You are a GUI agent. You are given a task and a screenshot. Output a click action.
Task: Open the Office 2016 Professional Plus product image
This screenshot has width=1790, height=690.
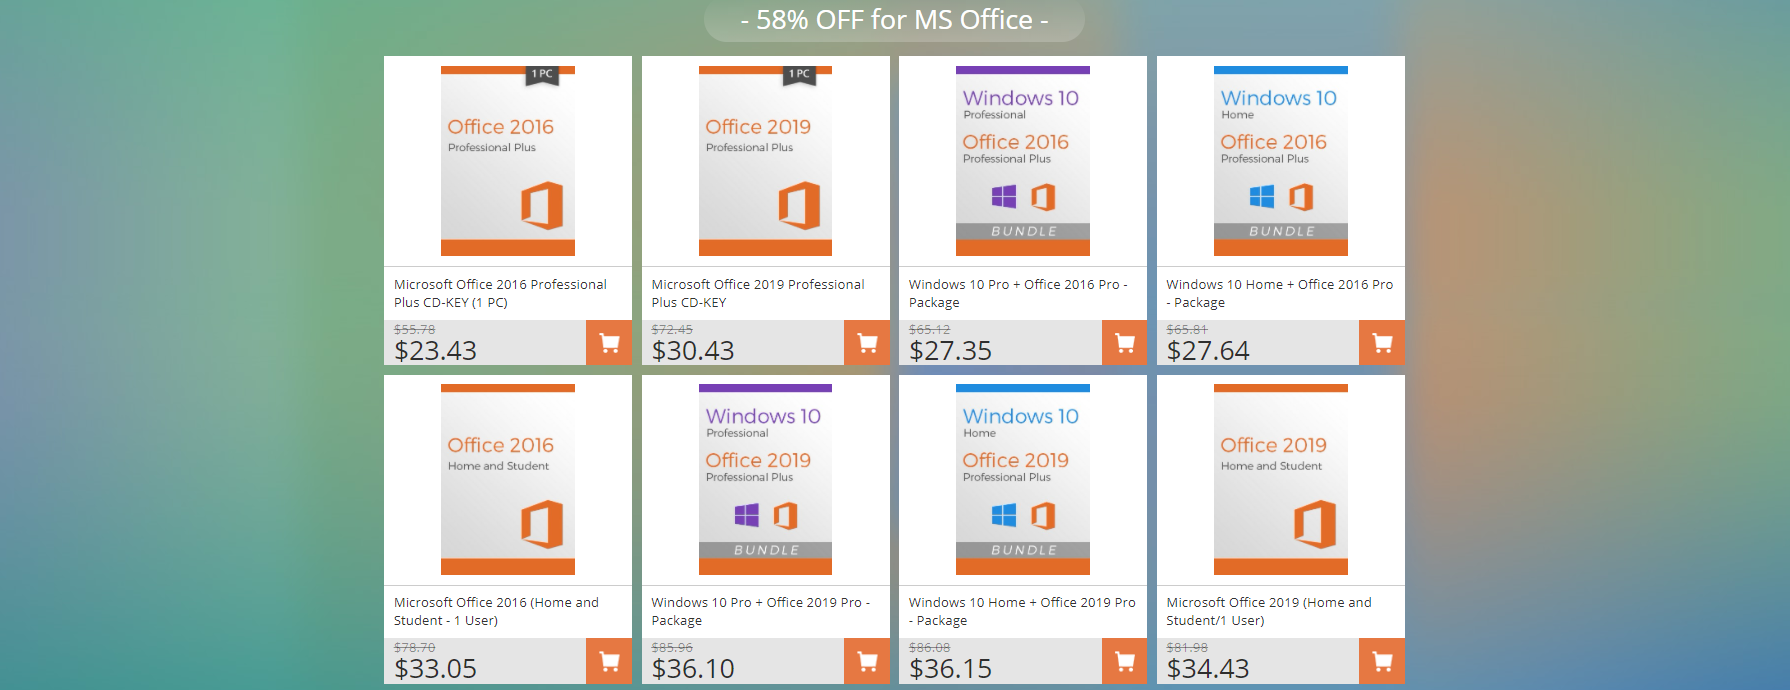(508, 161)
